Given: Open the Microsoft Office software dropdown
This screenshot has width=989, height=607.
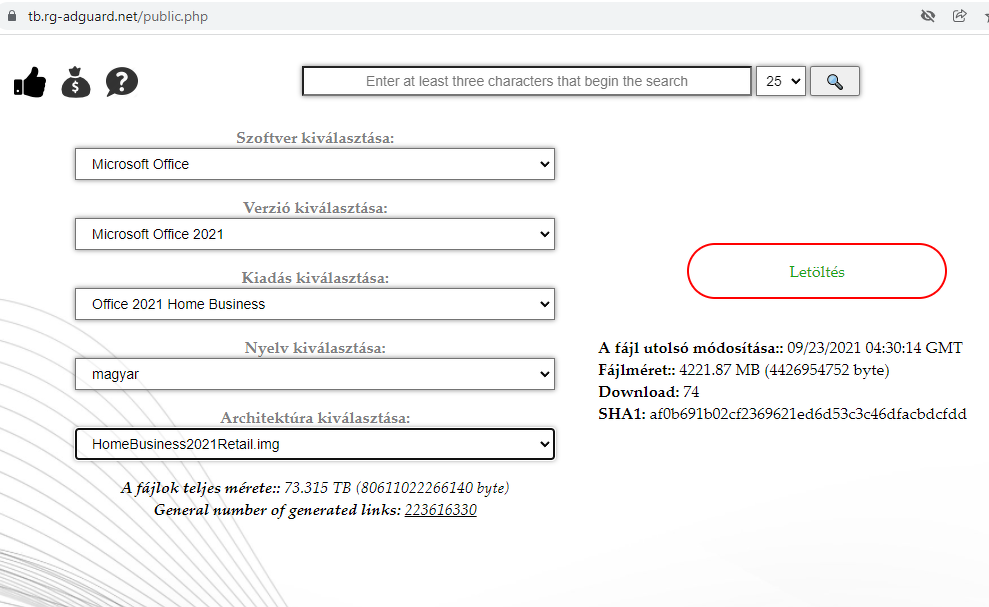Looking at the screenshot, I should click(315, 164).
